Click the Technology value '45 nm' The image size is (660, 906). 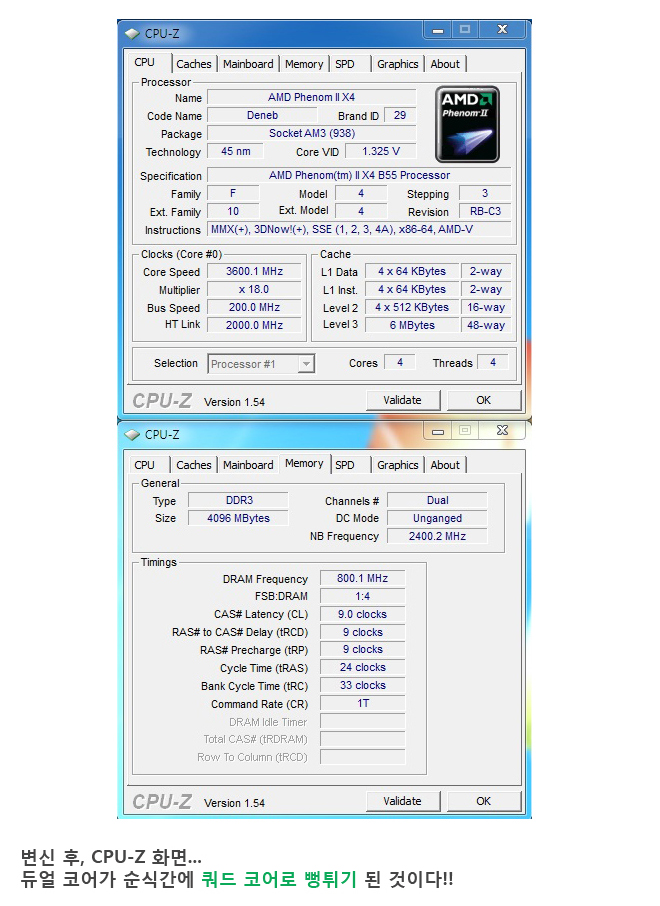[x=236, y=151]
